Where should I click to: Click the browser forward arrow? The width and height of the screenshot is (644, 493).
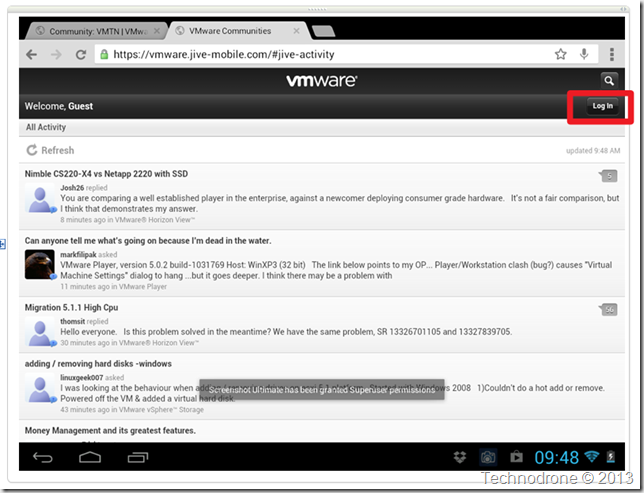tap(56, 55)
